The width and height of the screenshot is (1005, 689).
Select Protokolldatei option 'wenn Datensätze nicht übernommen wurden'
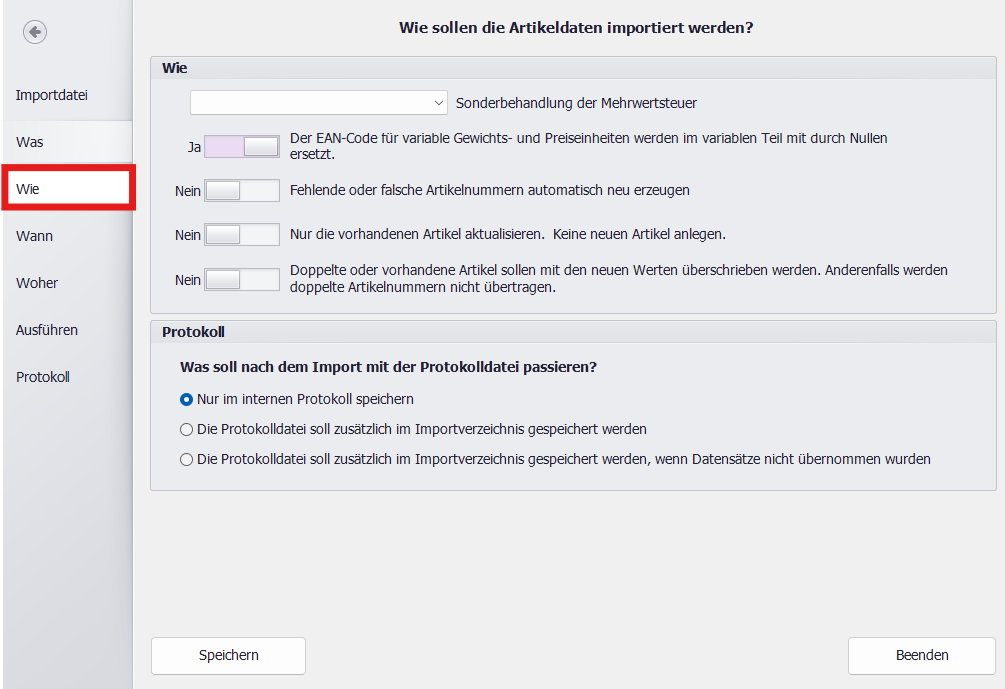[186, 459]
